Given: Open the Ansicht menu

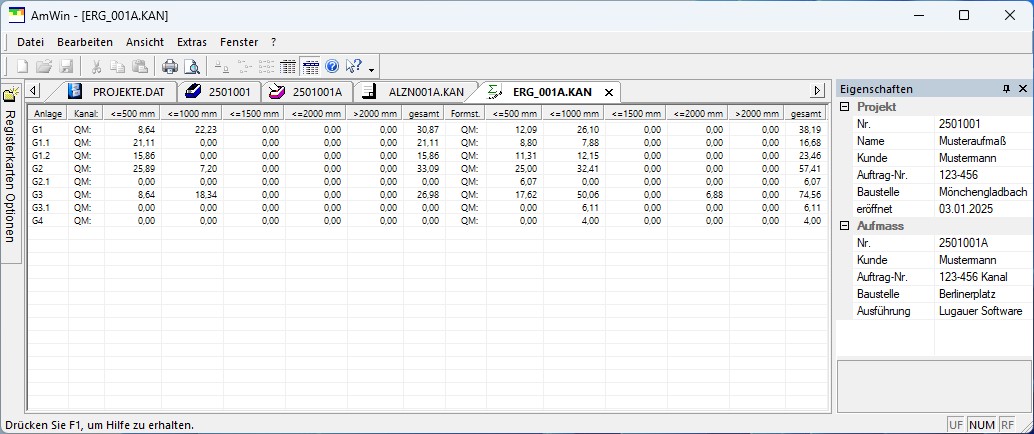Looking at the screenshot, I should pos(145,42).
